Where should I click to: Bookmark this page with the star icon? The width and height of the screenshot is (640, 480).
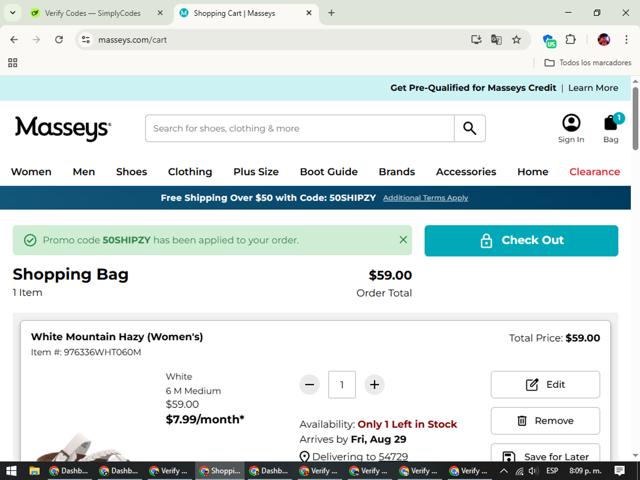point(516,40)
